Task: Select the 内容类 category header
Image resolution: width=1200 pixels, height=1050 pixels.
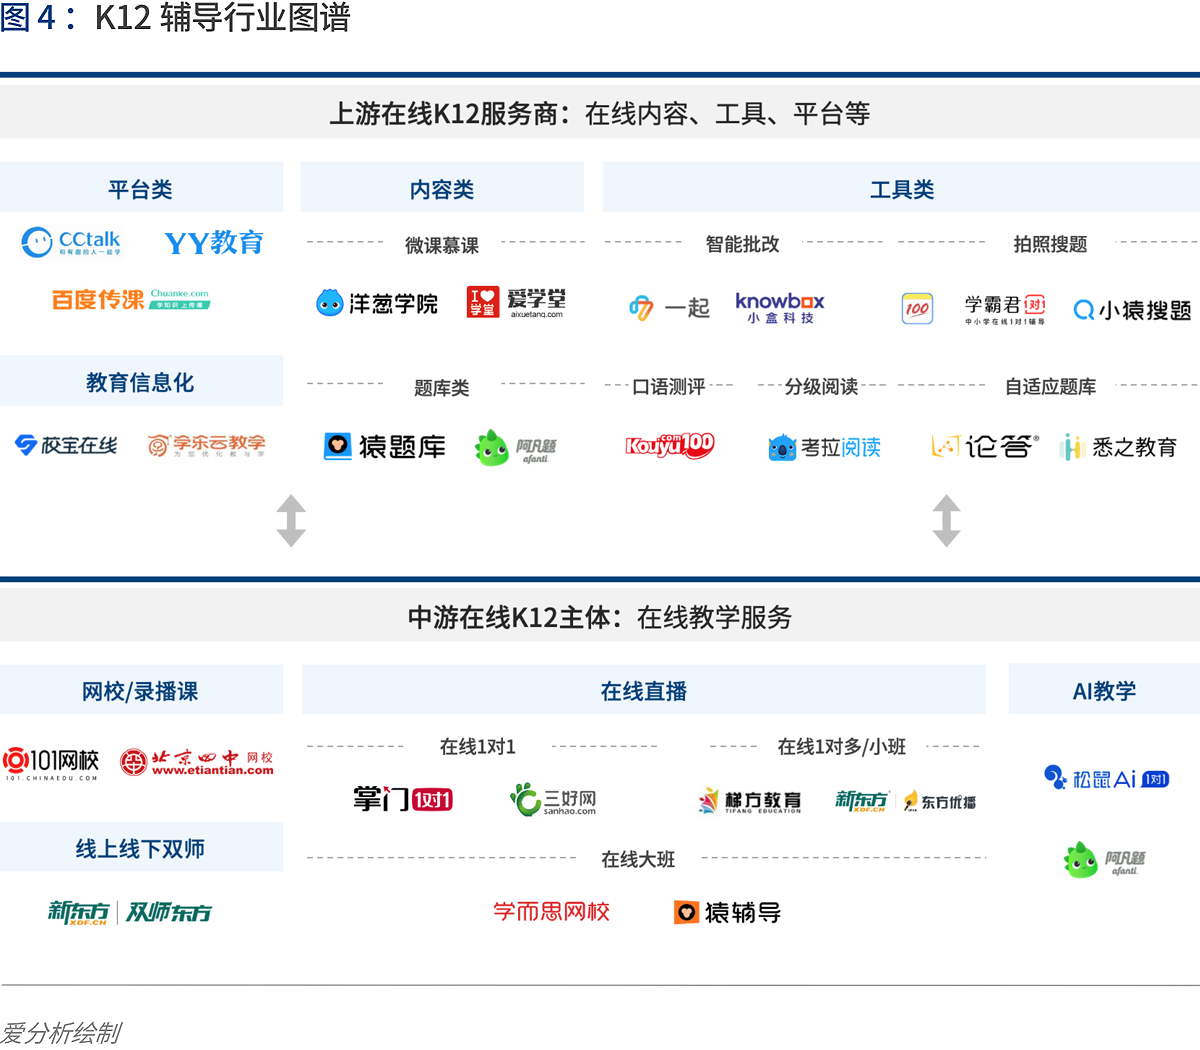Action: 442,188
